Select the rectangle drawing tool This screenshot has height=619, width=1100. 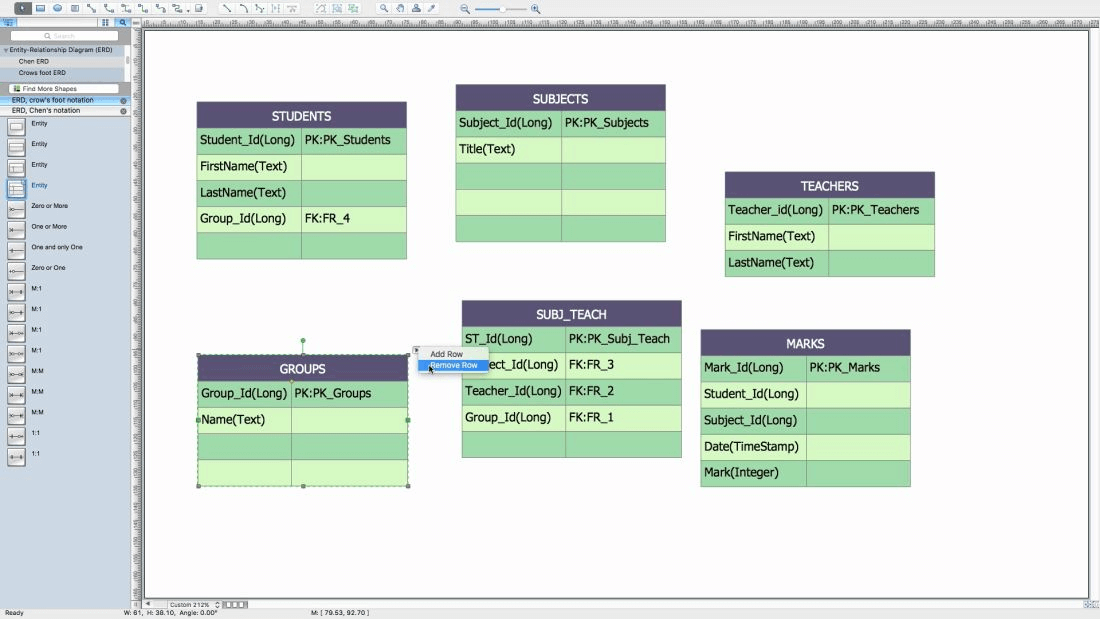pos(41,8)
